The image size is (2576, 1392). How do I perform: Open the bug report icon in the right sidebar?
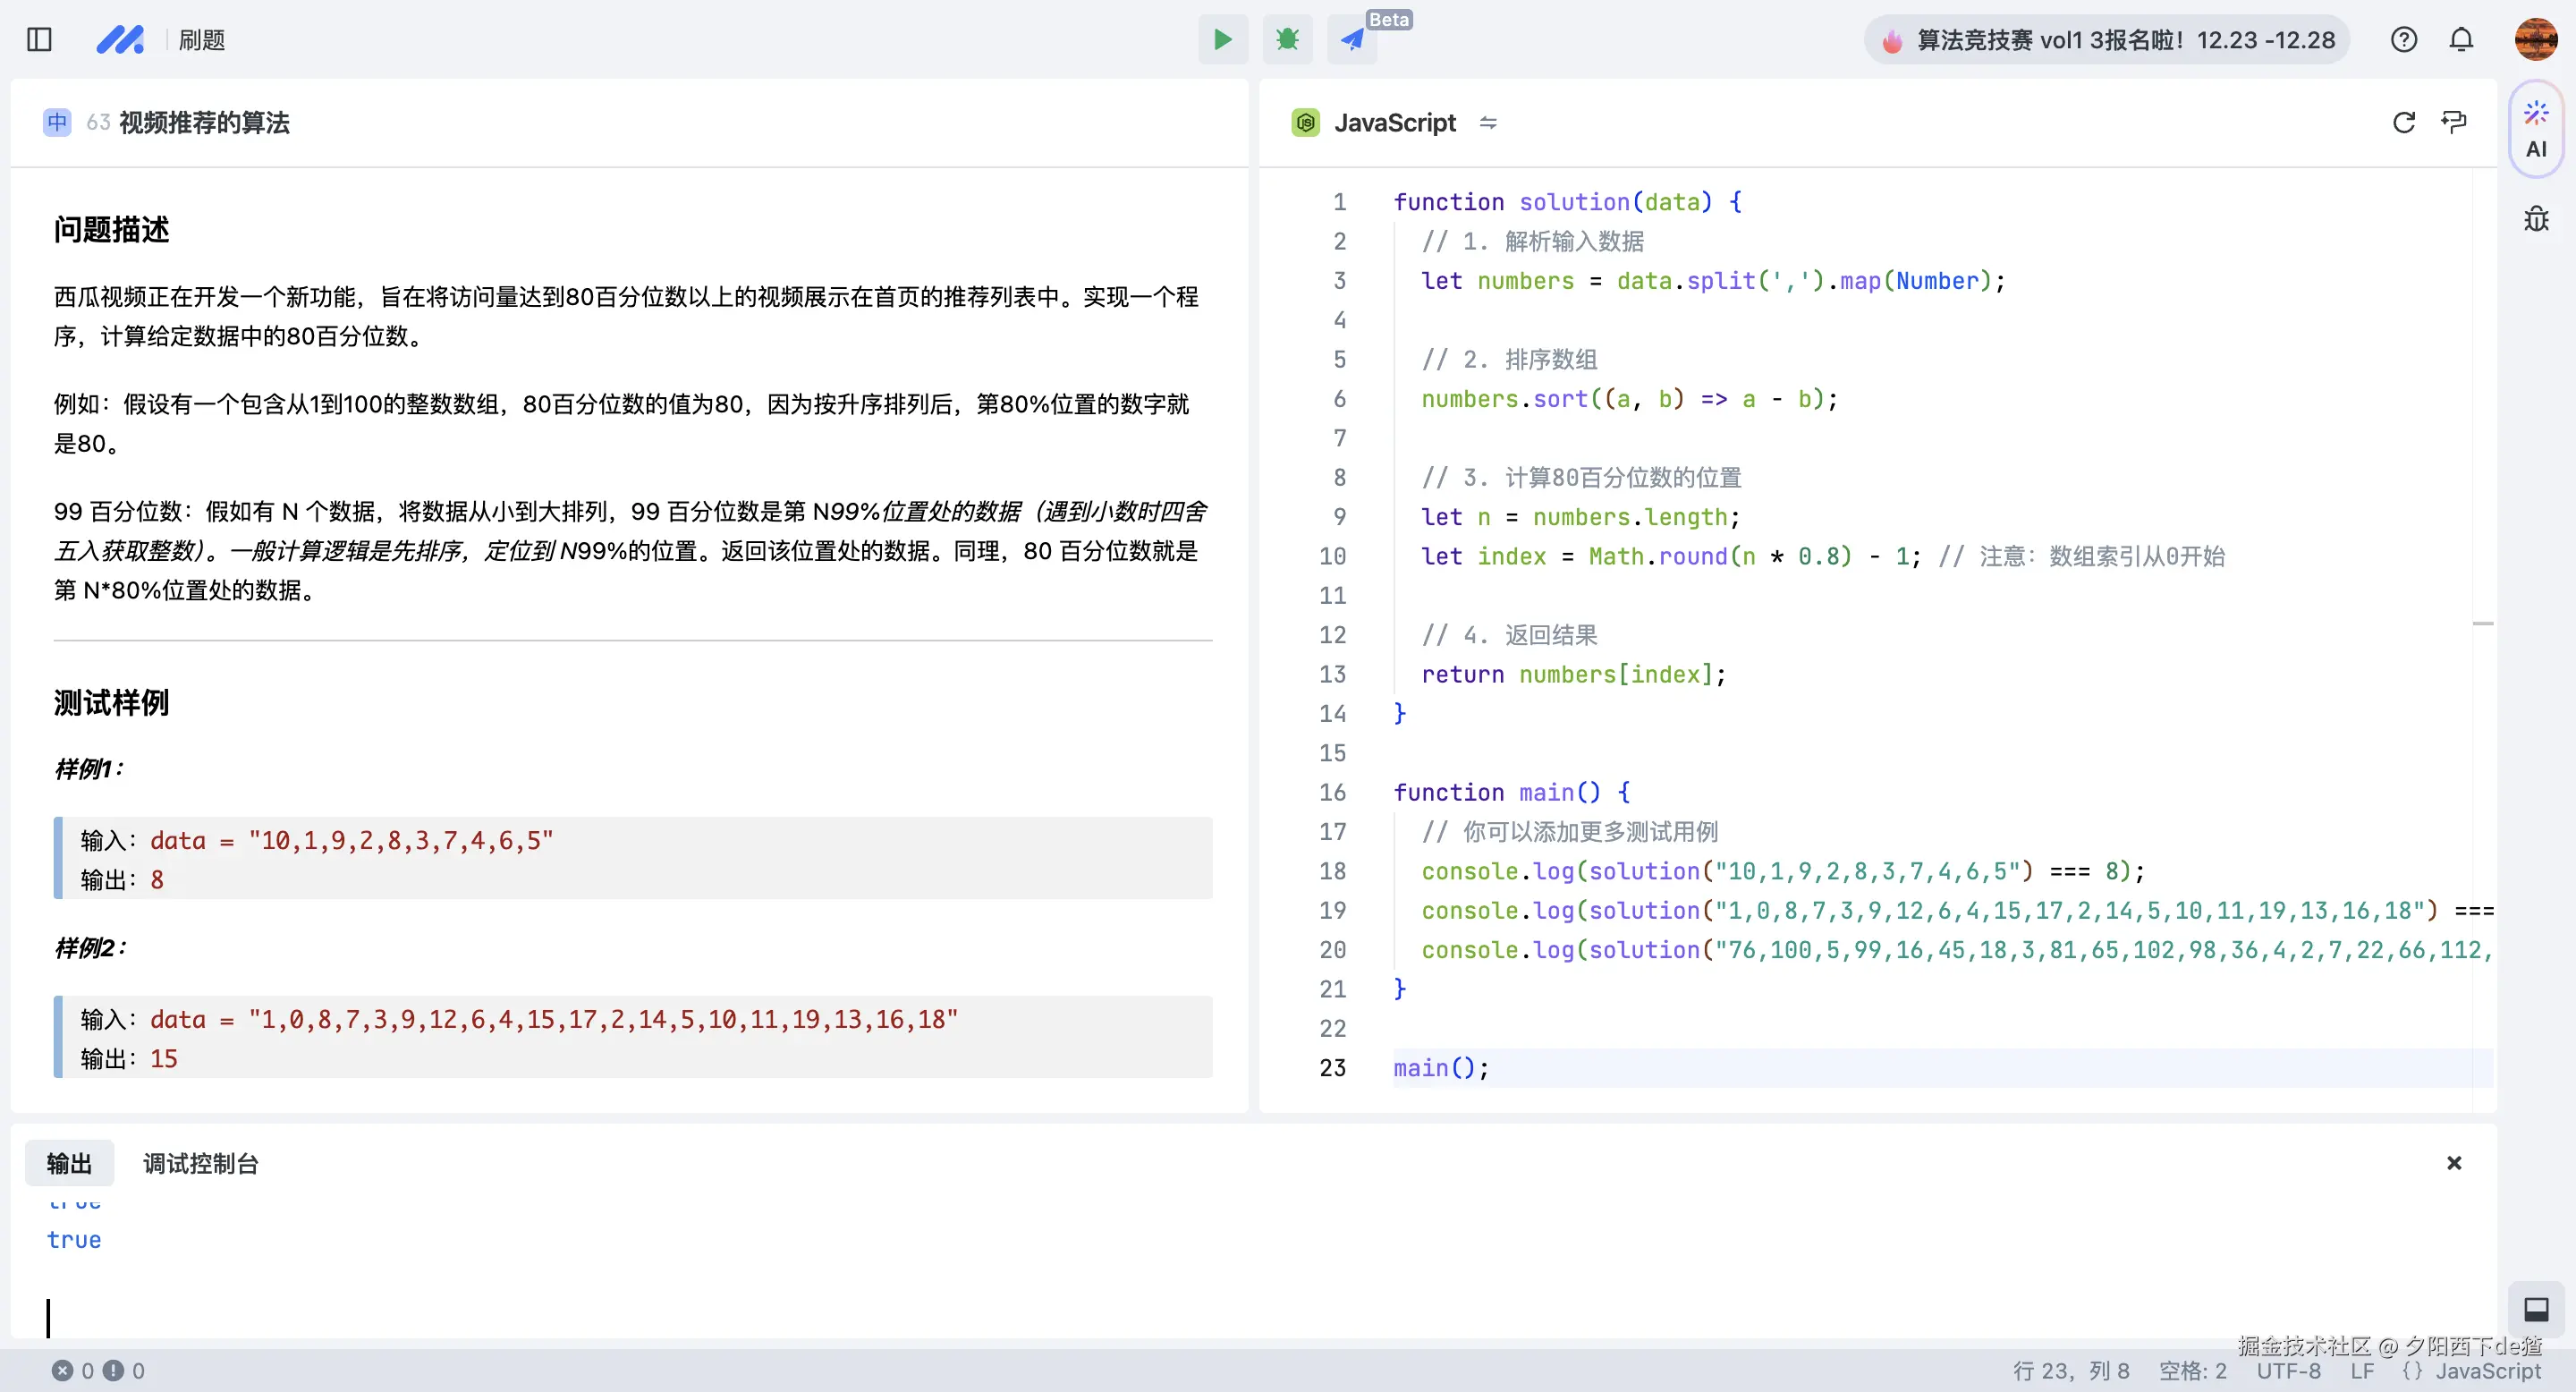(x=2535, y=219)
